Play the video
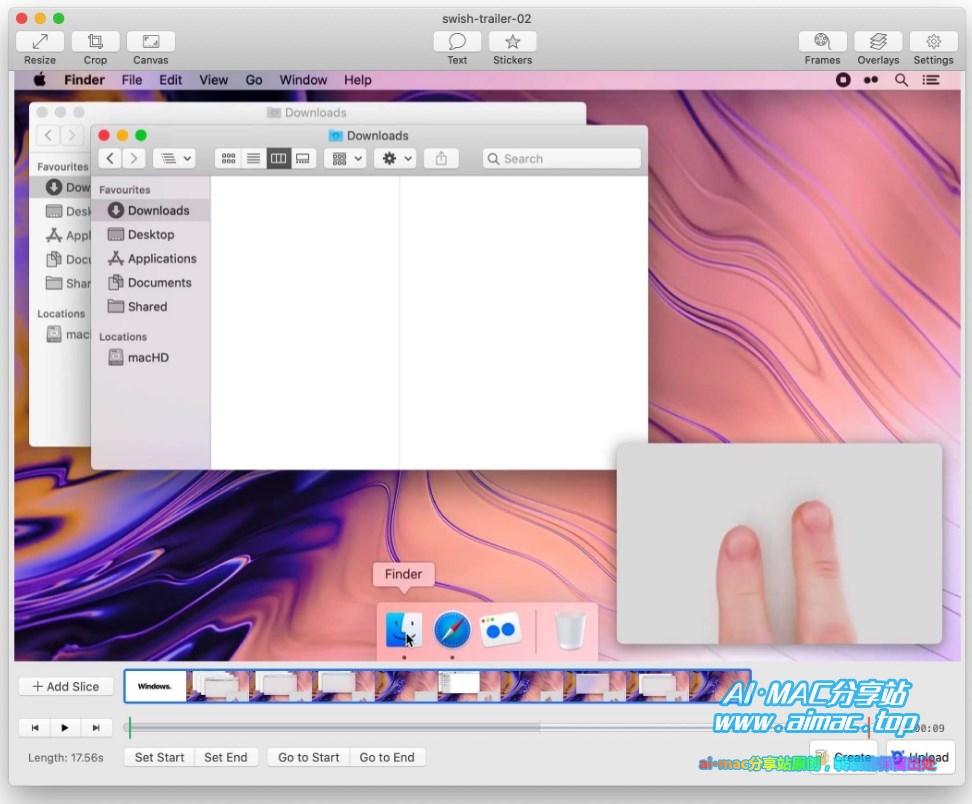This screenshot has height=804, width=972. [x=65, y=728]
